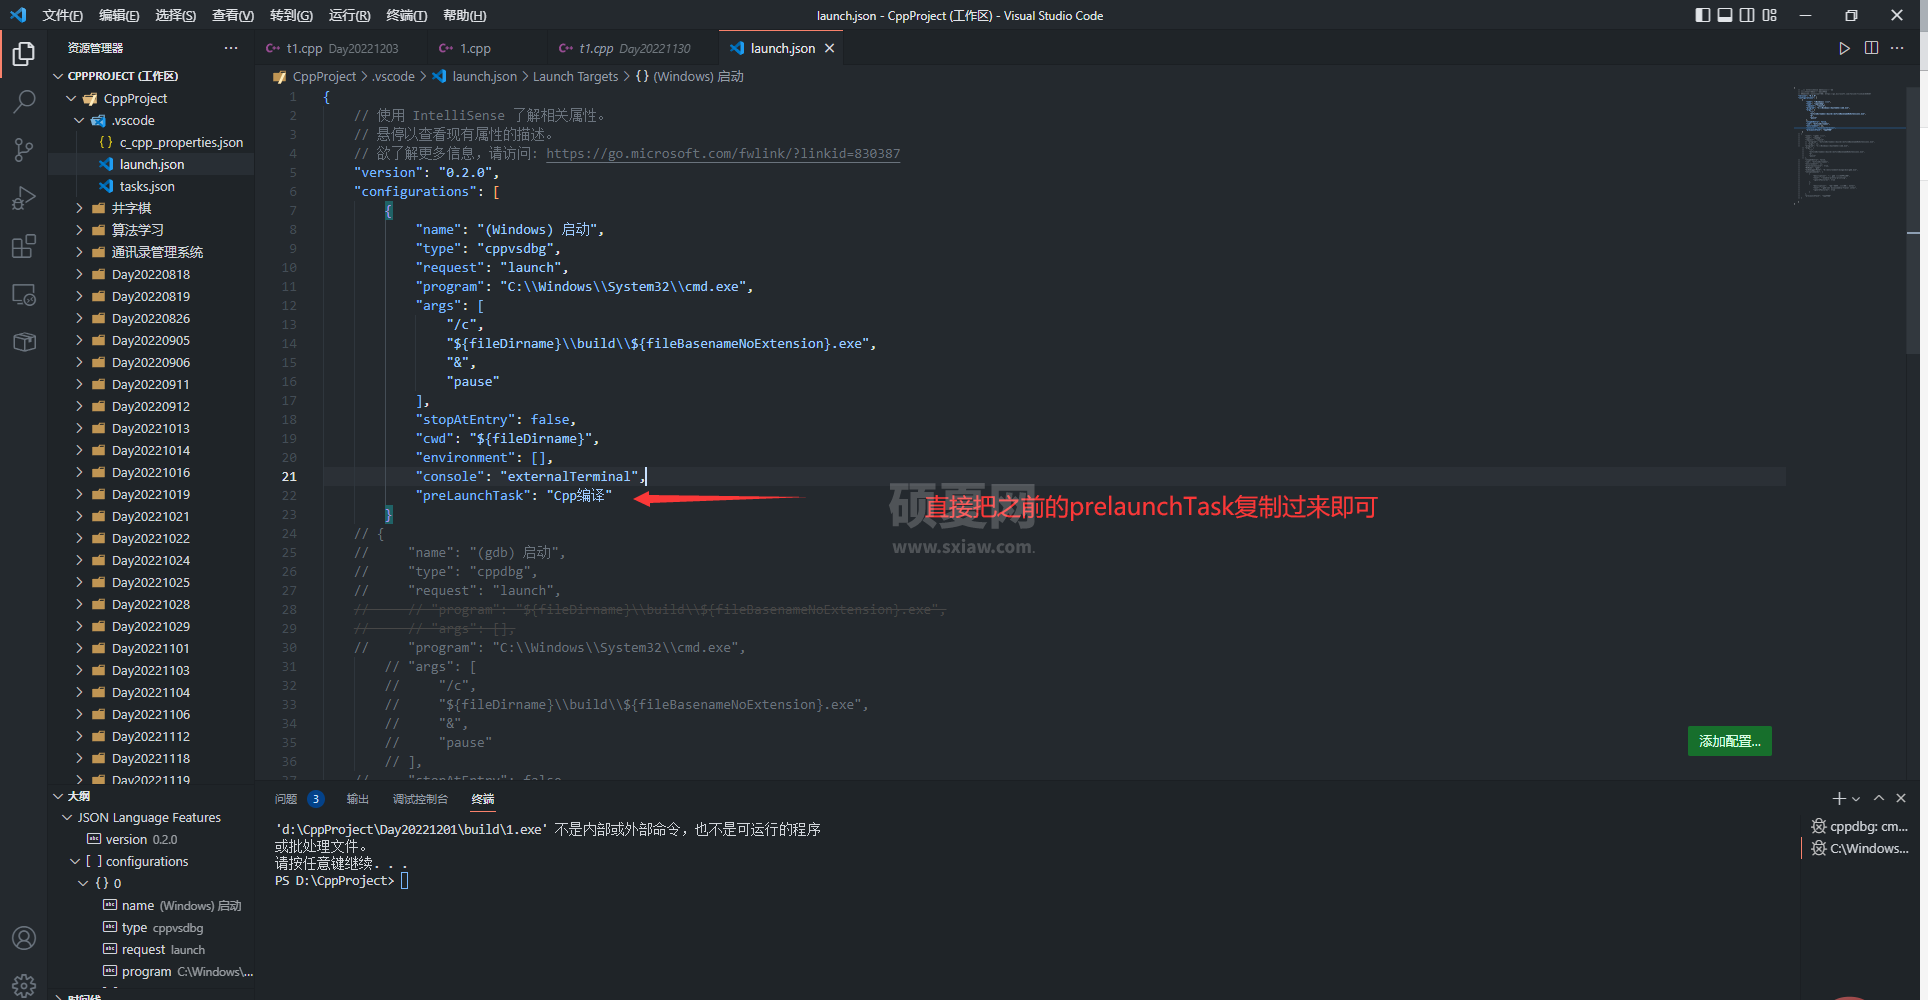Collapse the CPPPROJECT workspace section

coord(58,76)
